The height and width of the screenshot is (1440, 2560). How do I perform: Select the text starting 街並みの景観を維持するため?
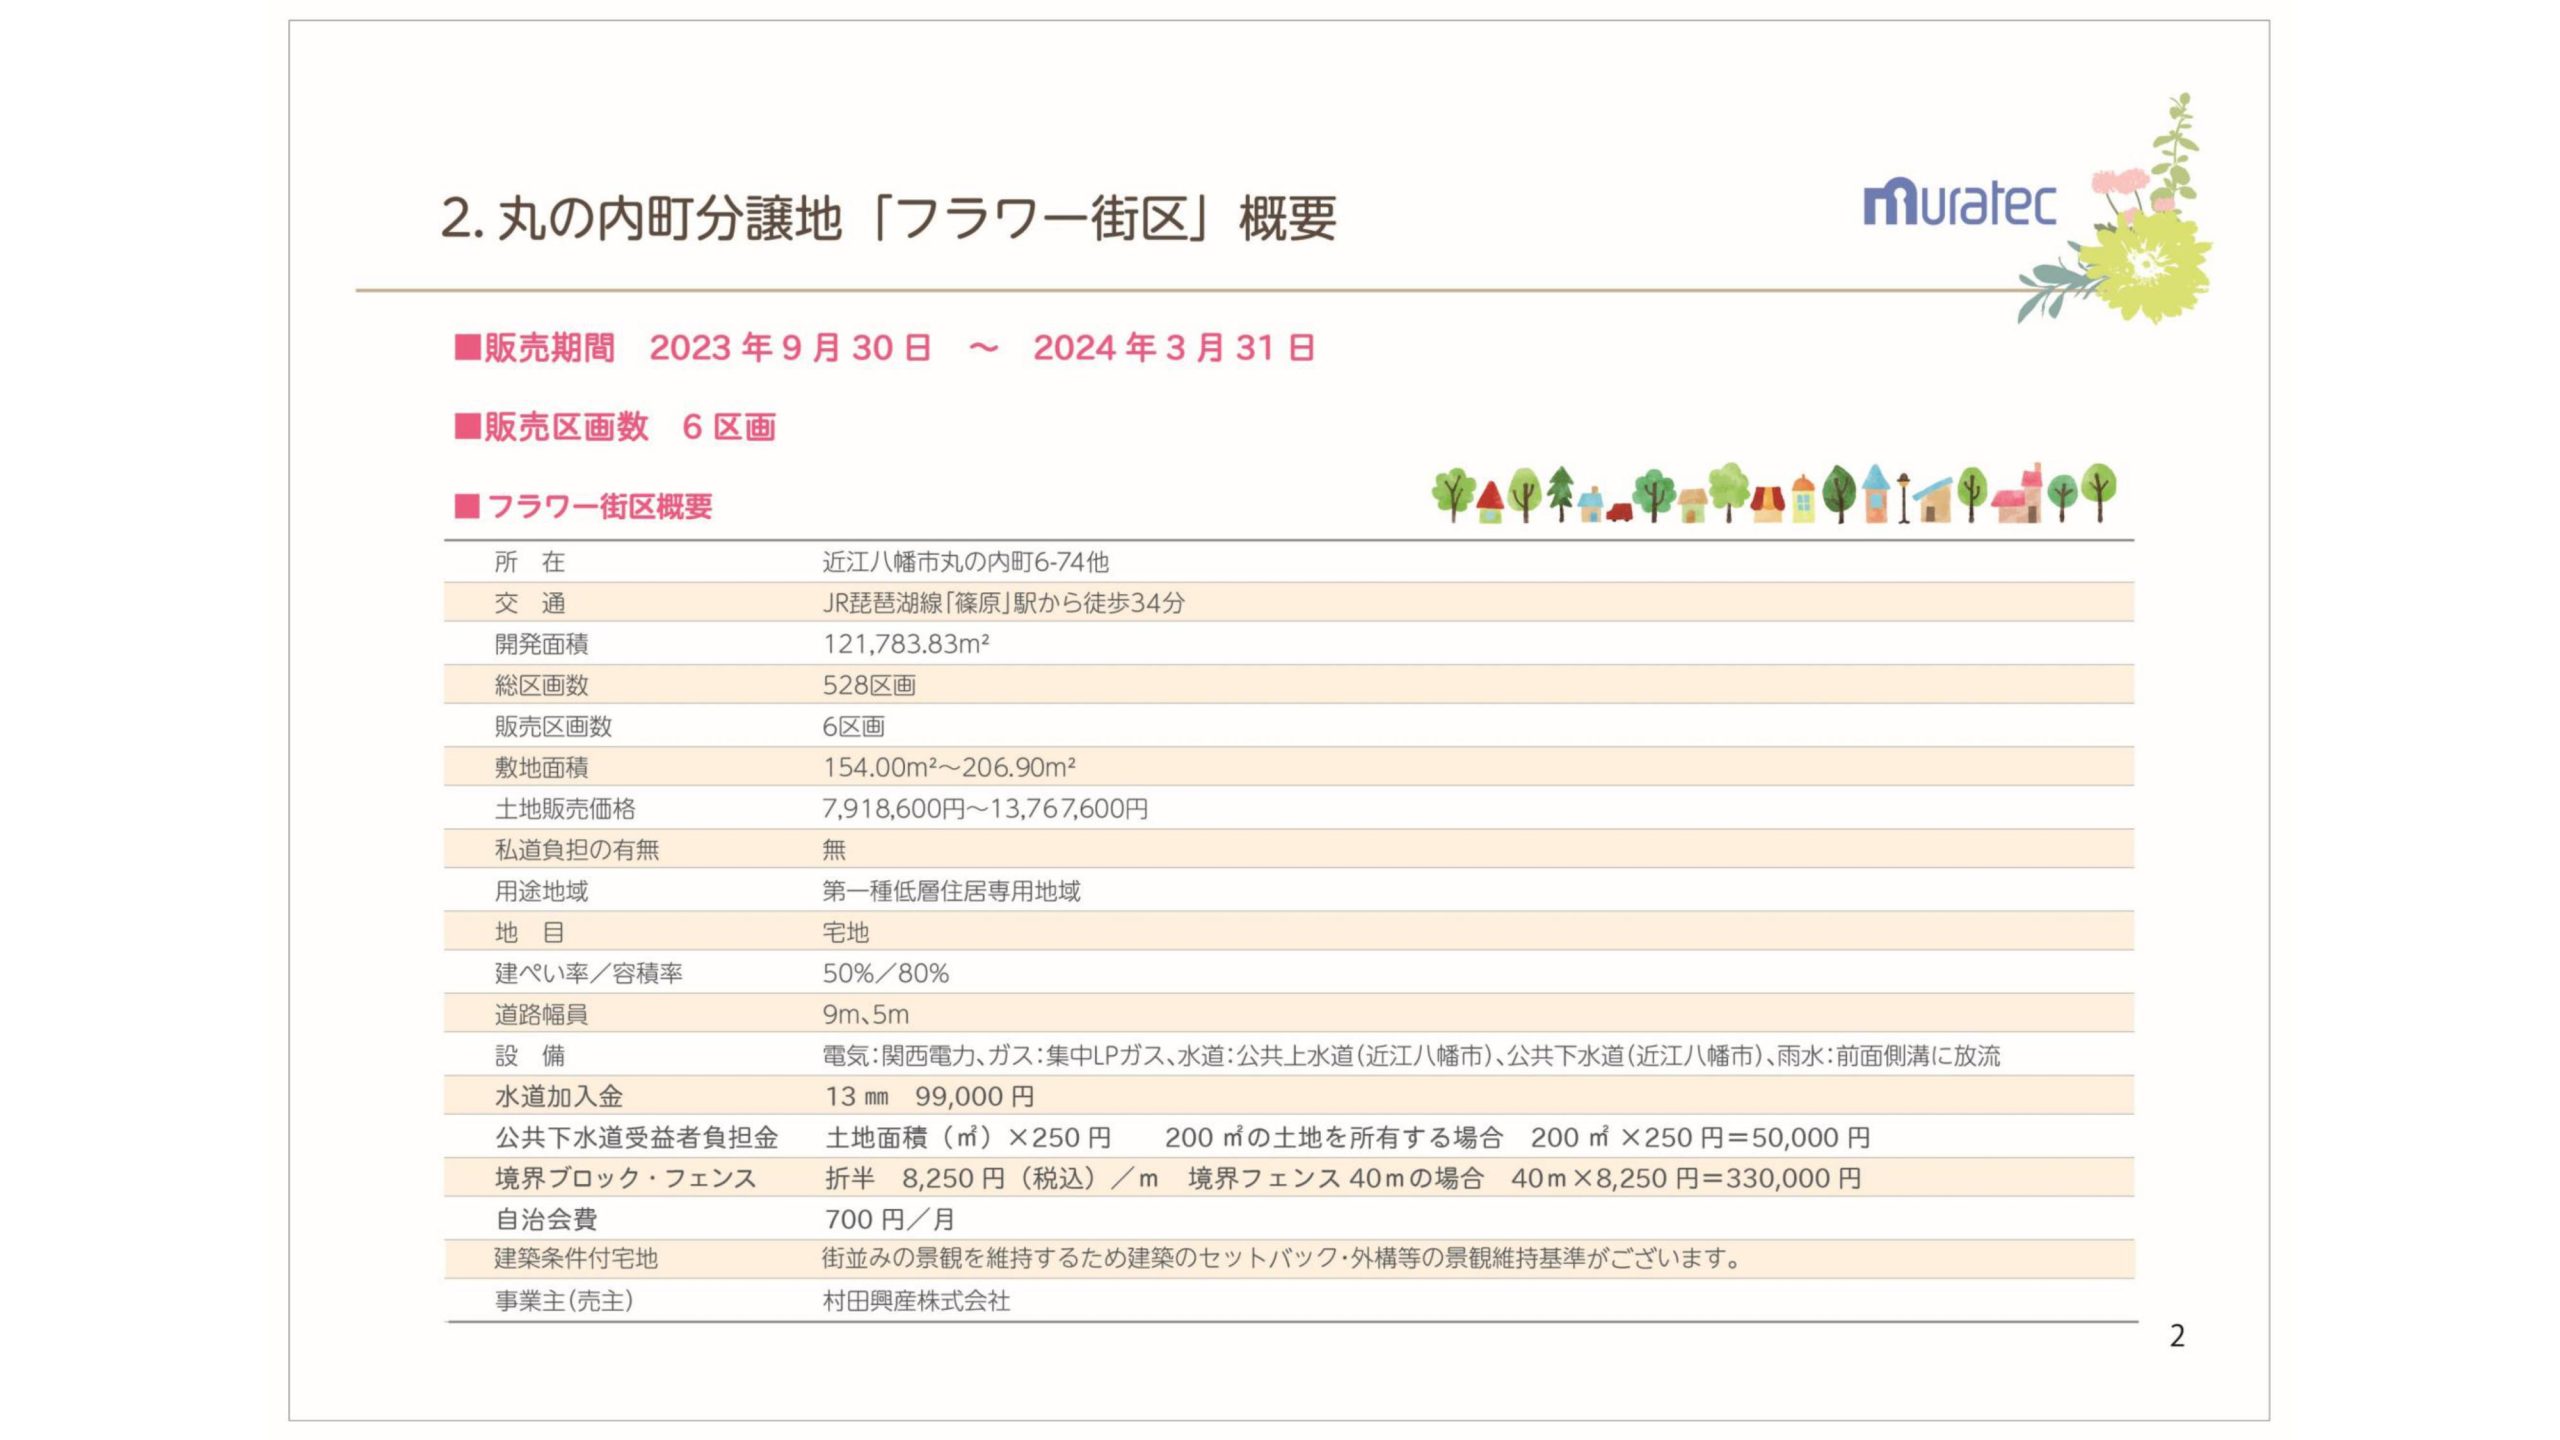point(1282,1258)
